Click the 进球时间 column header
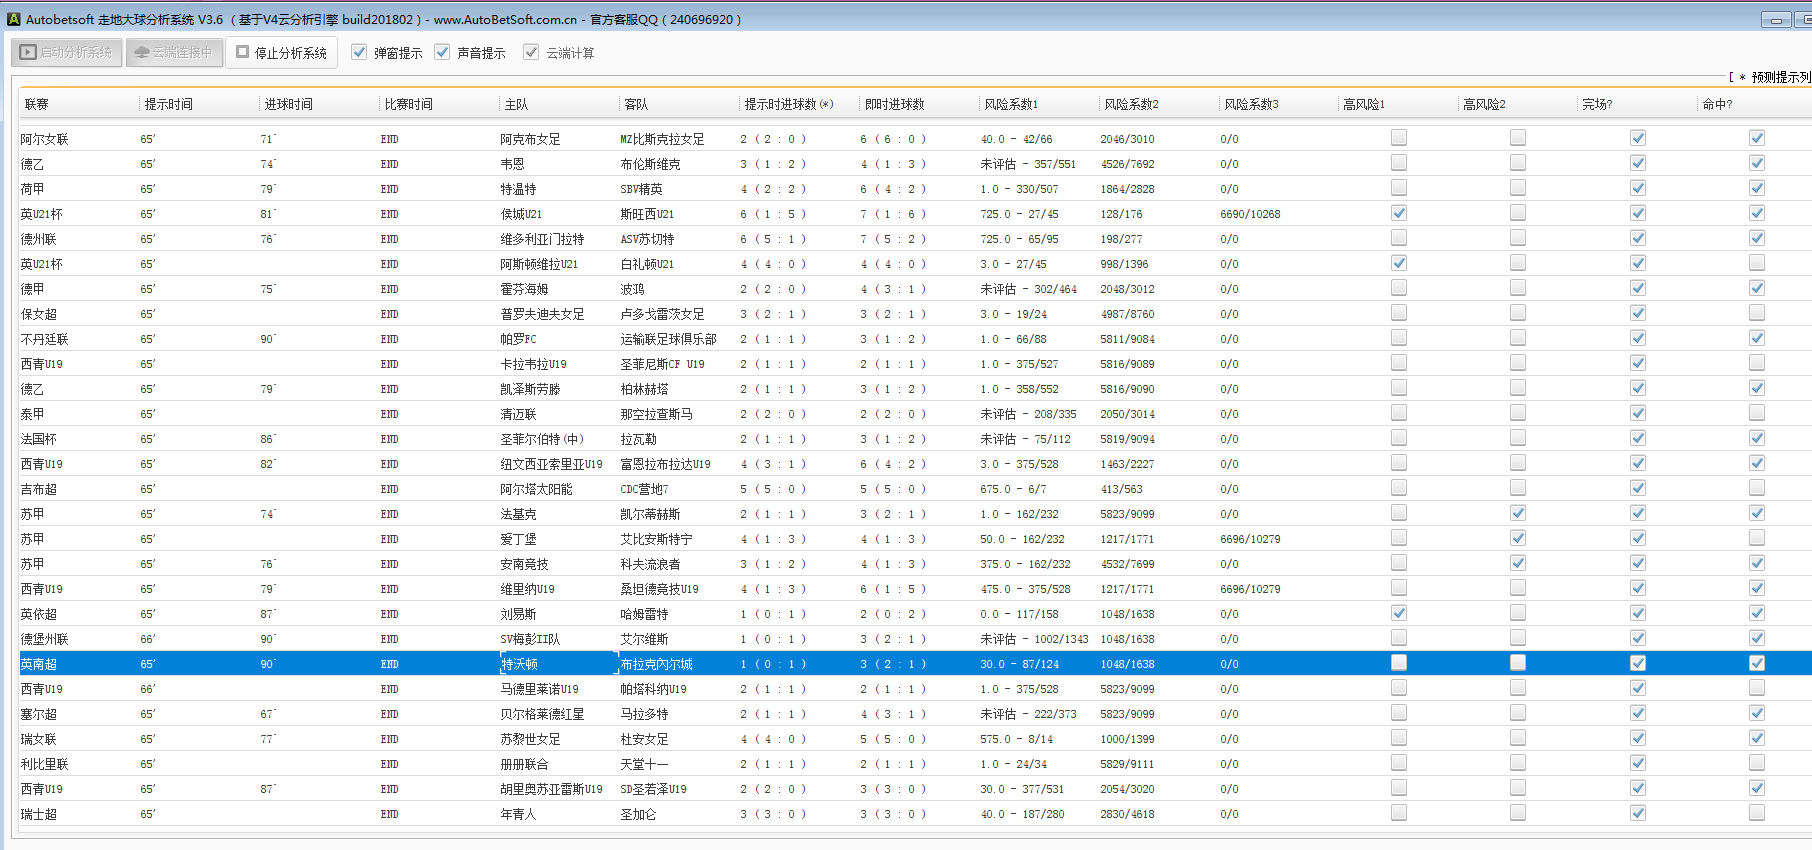The width and height of the screenshot is (1812, 850). (288, 104)
